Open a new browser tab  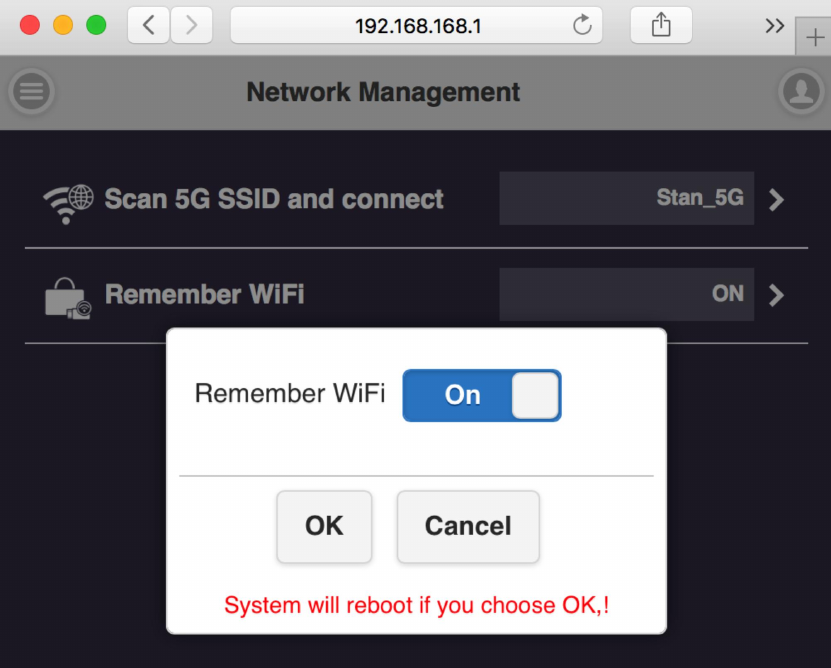point(814,37)
